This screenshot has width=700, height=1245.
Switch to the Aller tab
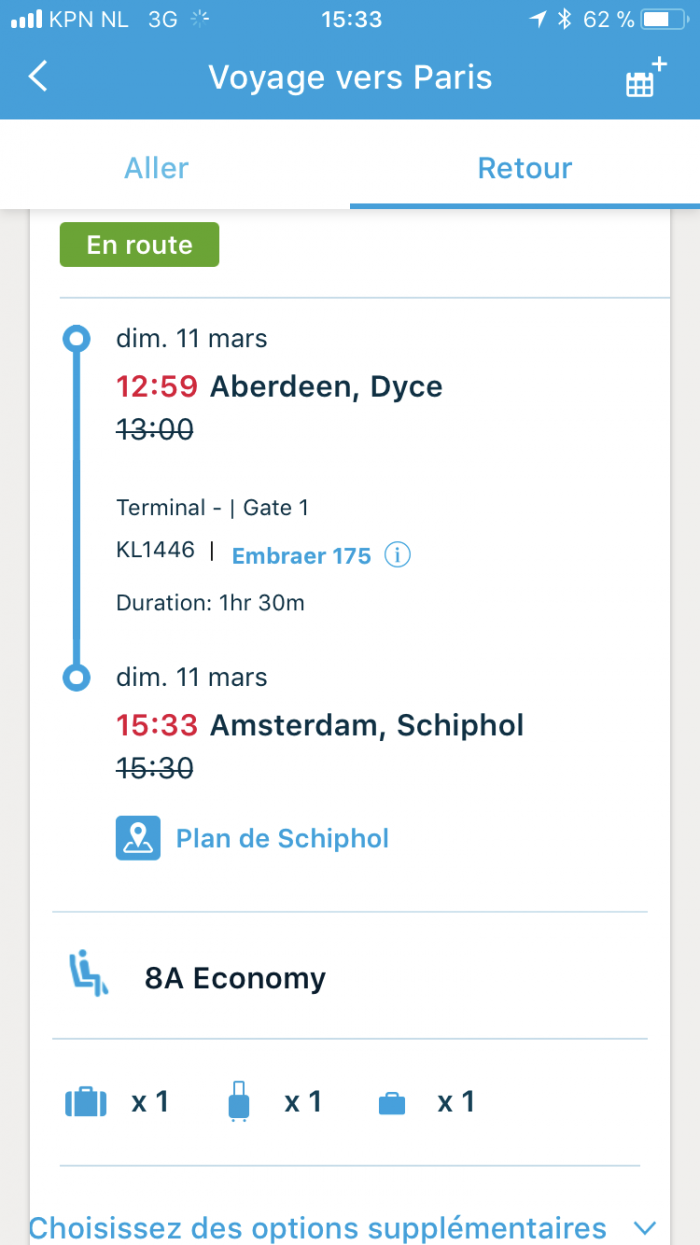point(156,168)
